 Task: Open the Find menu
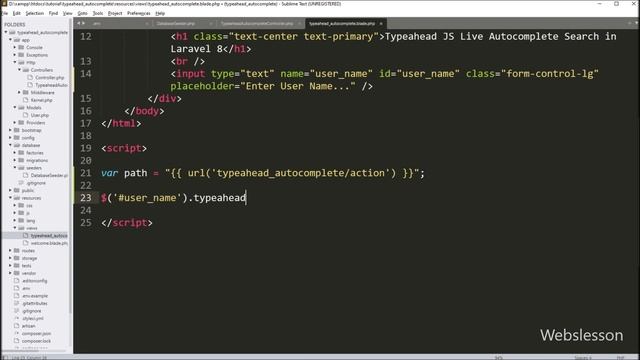53,13
